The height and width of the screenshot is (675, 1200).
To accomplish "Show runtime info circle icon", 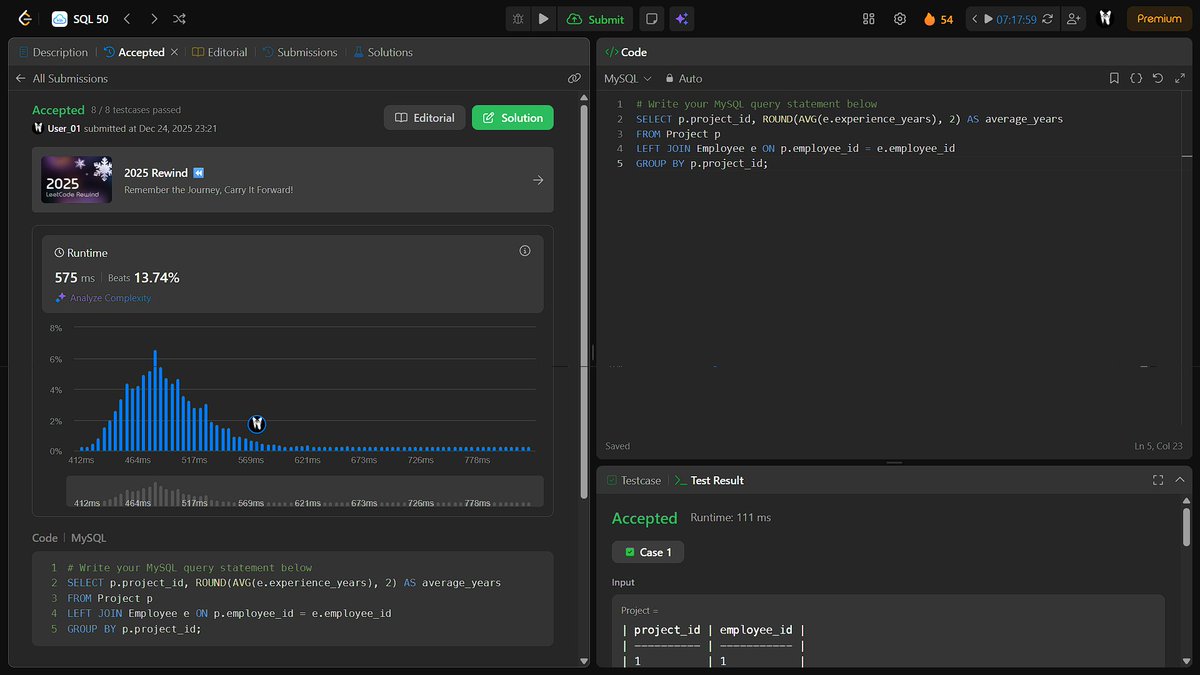I will pyautogui.click(x=525, y=251).
